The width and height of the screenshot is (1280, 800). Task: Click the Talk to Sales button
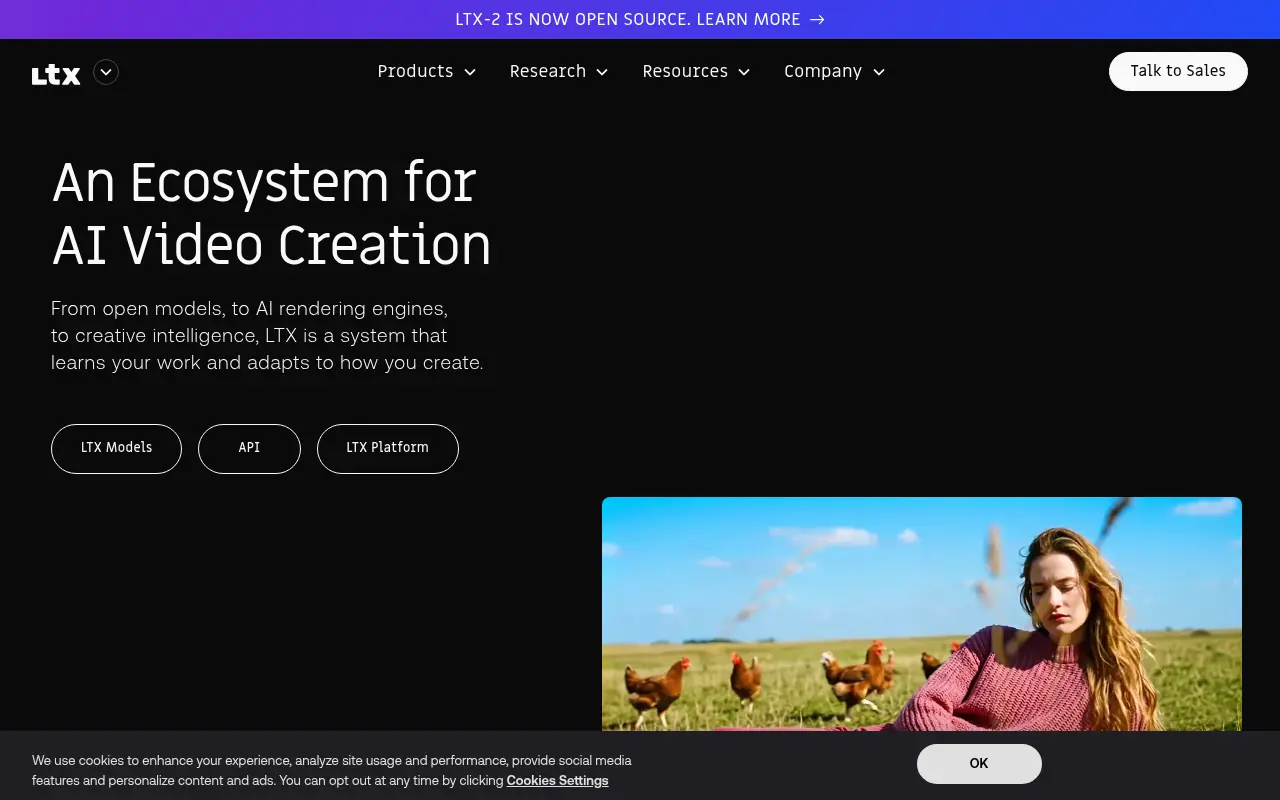(1178, 71)
